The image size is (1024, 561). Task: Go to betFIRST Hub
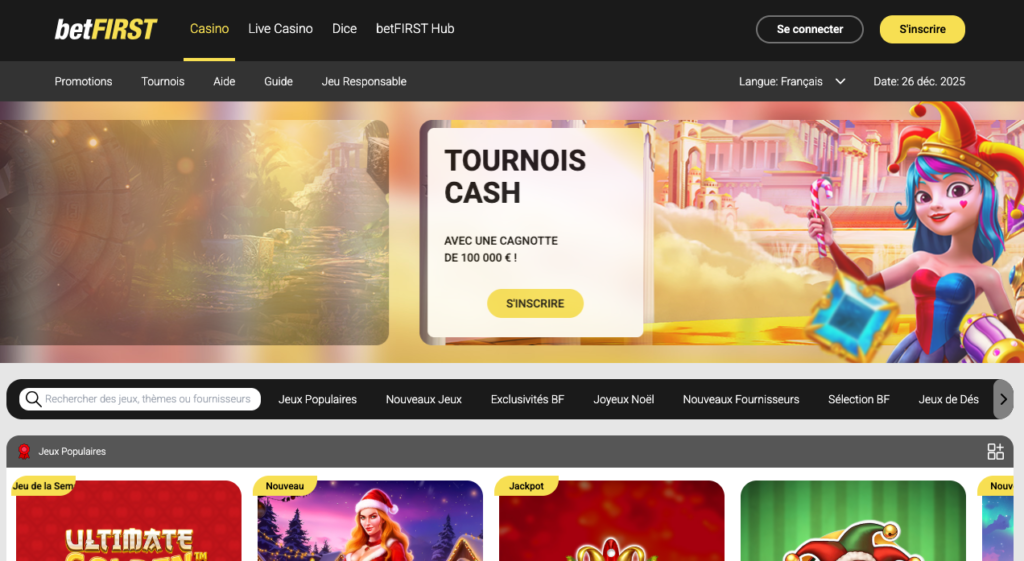(415, 29)
